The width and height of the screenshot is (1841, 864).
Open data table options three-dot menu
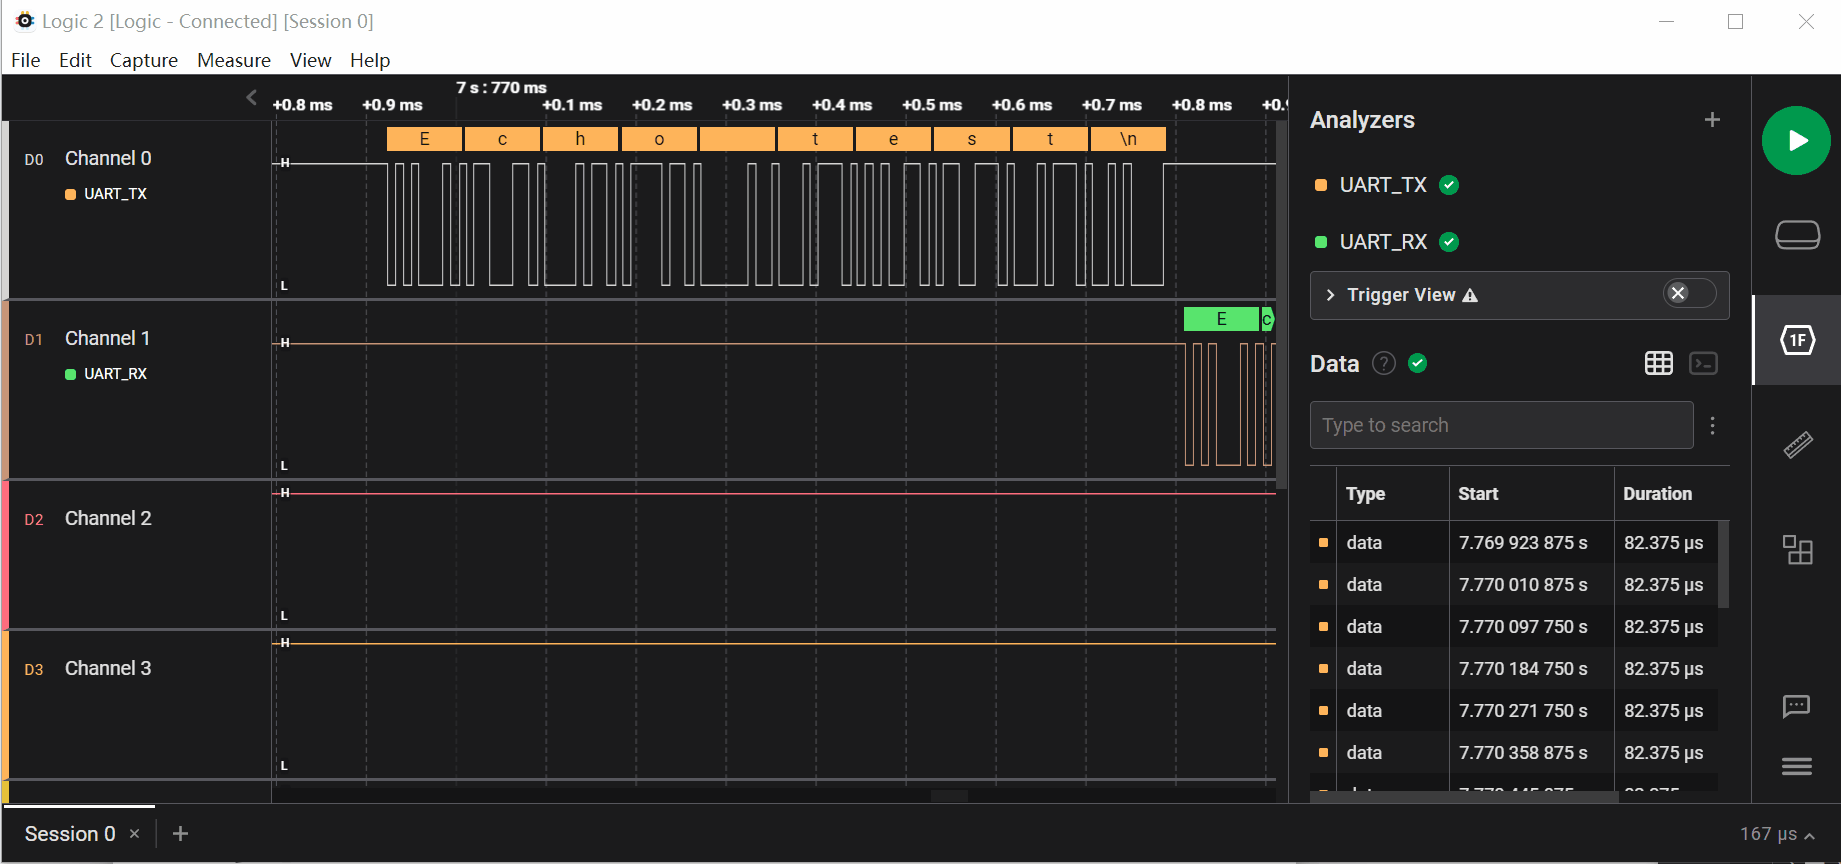click(x=1712, y=426)
